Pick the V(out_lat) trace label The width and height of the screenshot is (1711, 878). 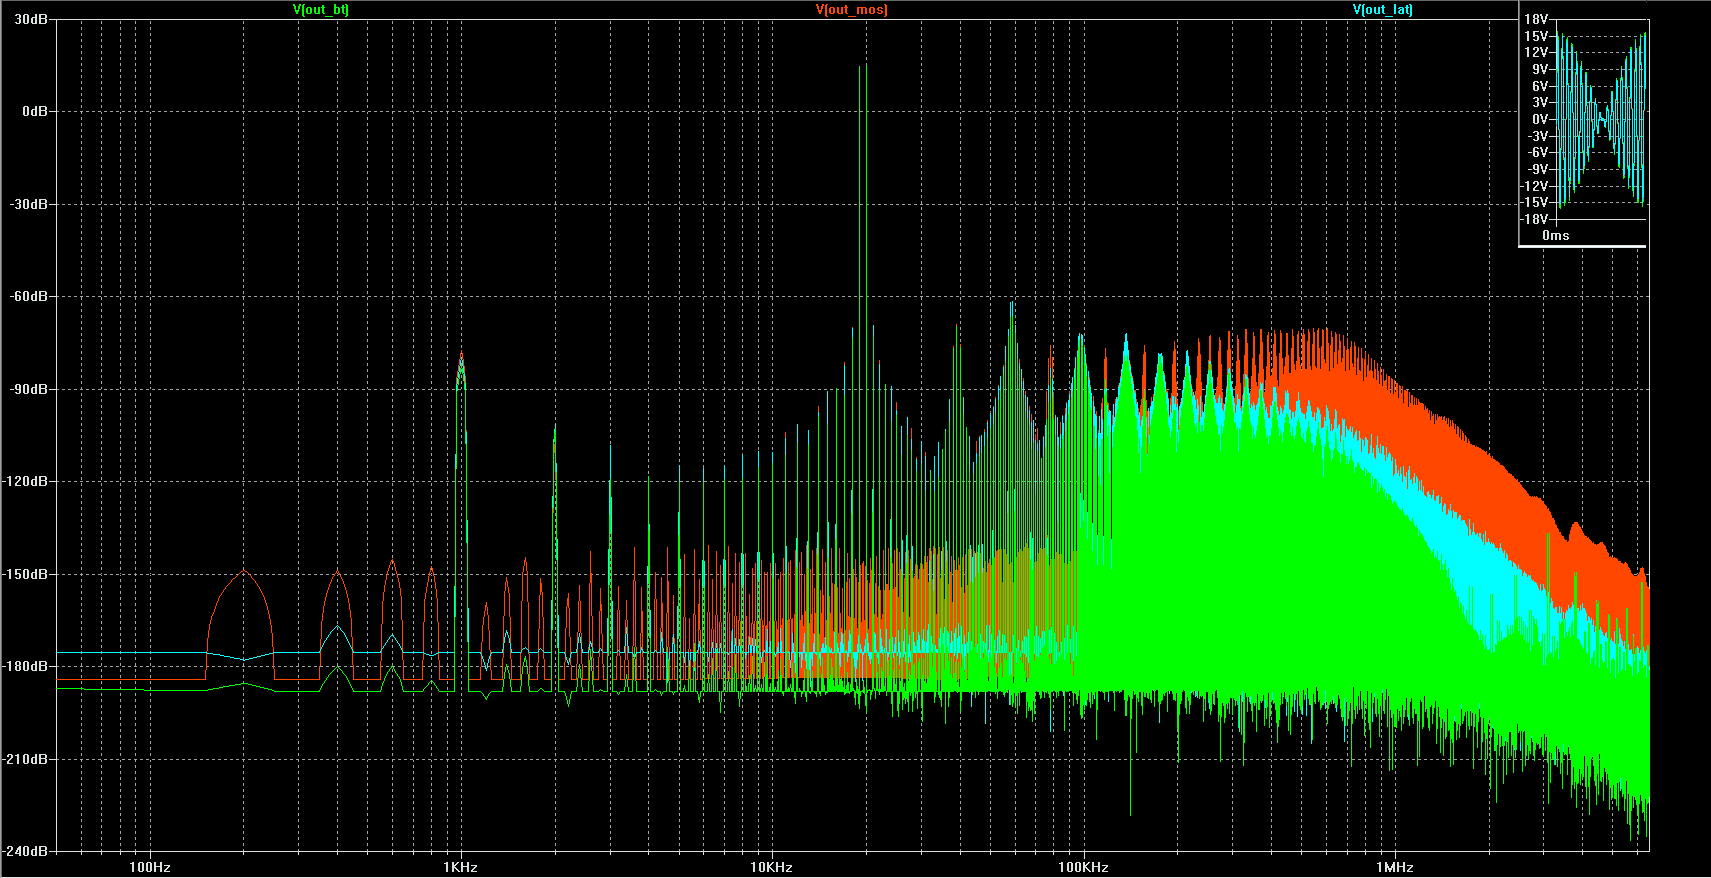pos(1382,10)
